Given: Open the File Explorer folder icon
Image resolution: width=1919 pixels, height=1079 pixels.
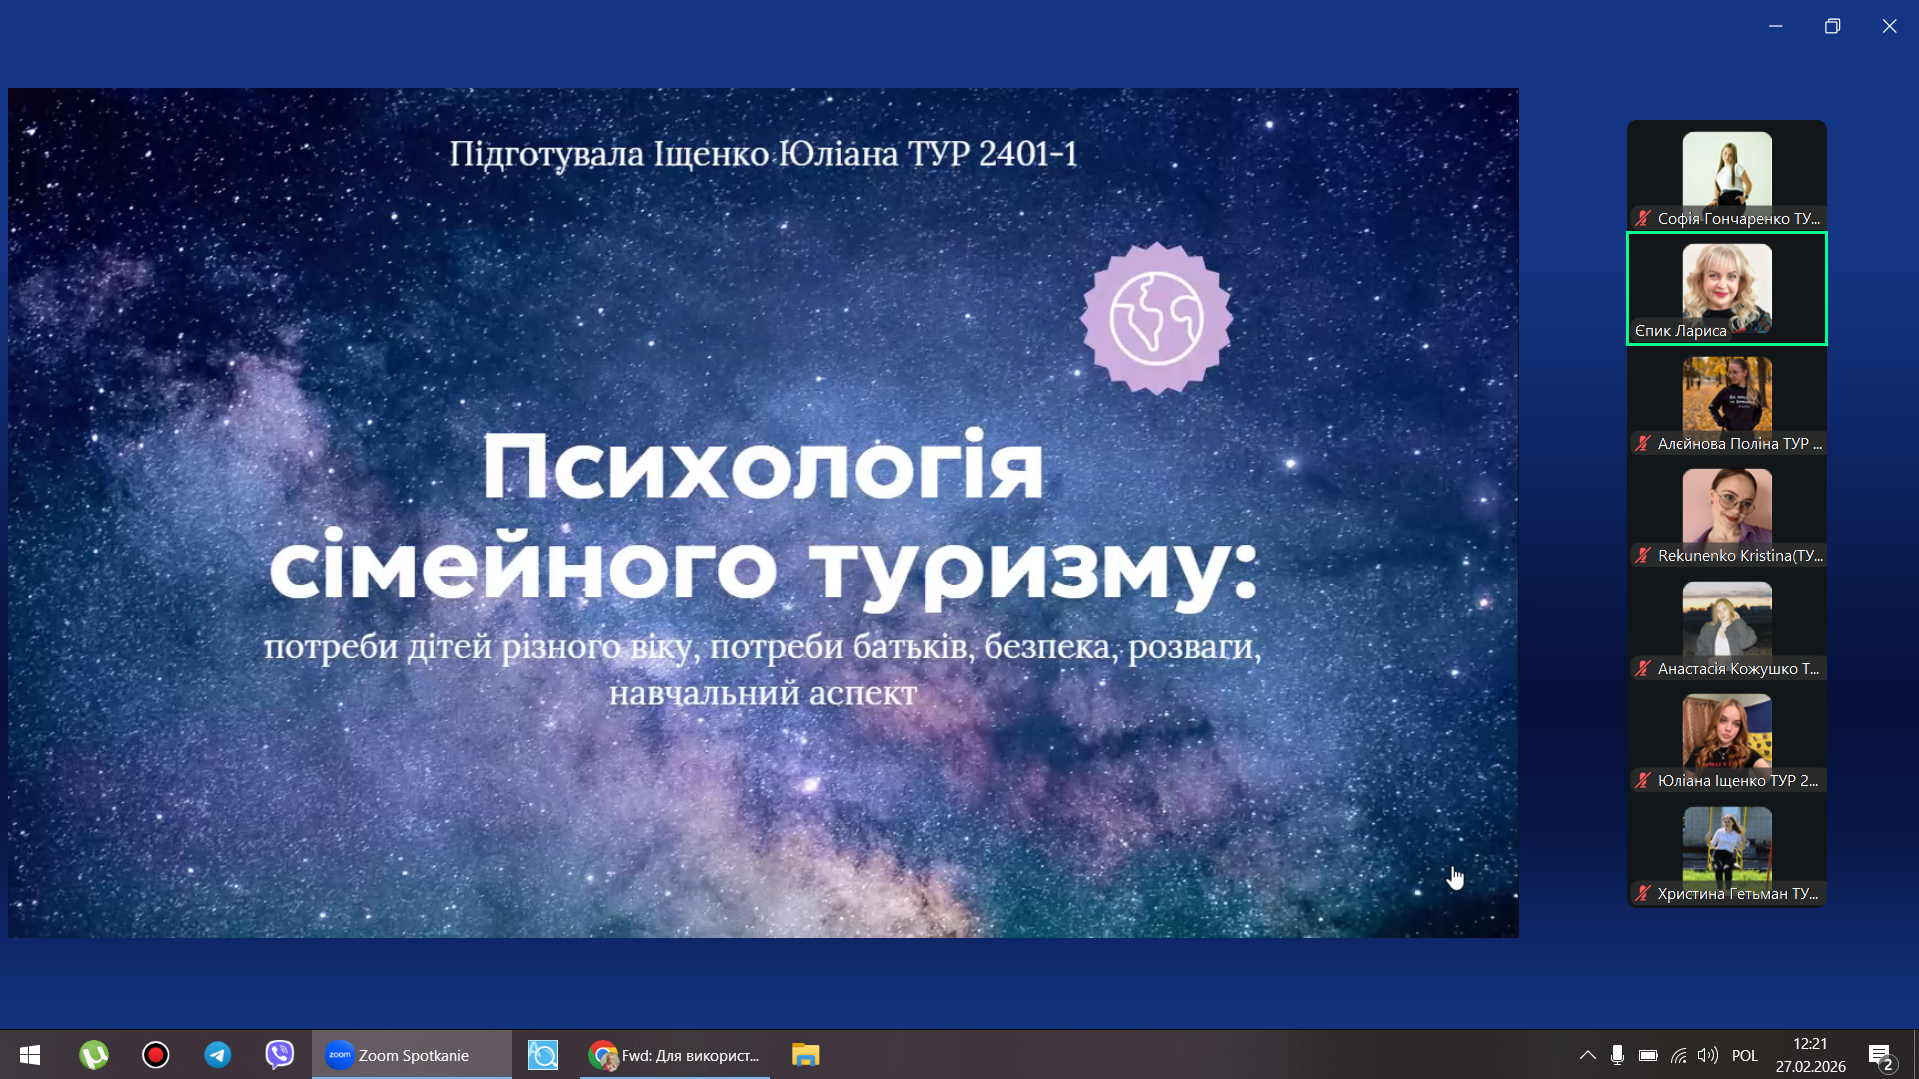Looking at the screenshot, I should click(x=805, y=1055).
